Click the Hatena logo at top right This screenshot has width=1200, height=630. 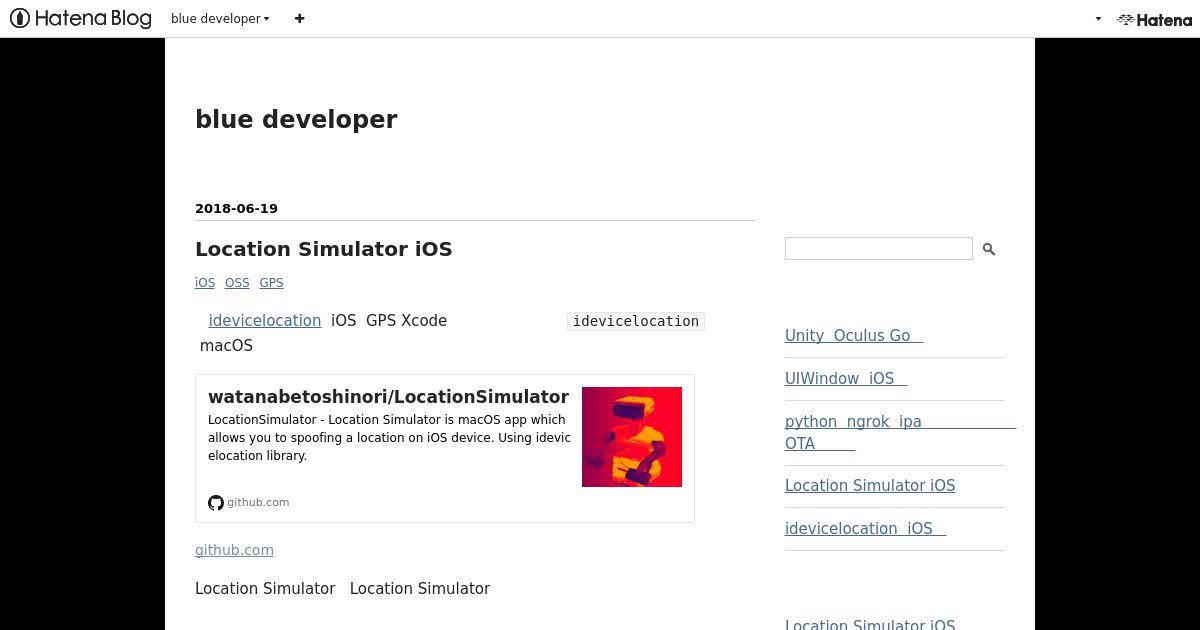[x=1154, y=19]
